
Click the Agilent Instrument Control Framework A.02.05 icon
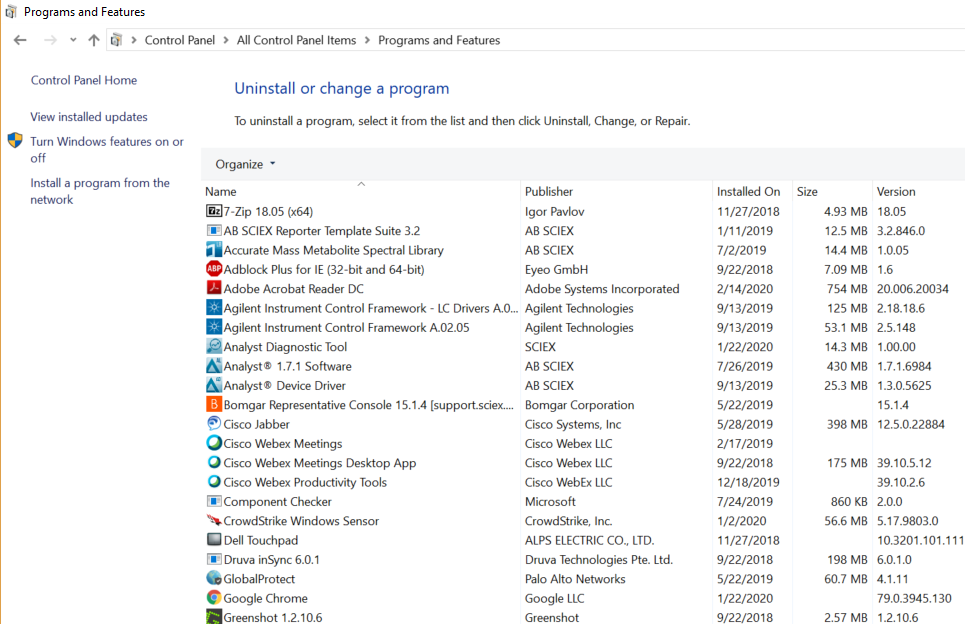tap(214, 327)
